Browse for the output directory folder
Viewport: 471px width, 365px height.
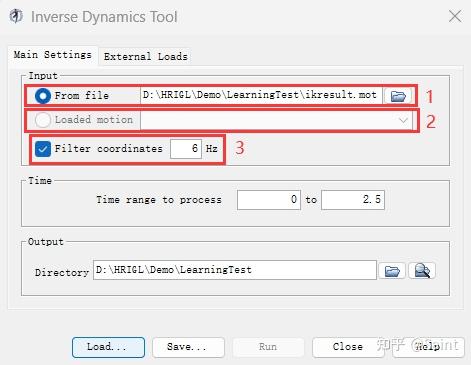(x=392, y=271)
